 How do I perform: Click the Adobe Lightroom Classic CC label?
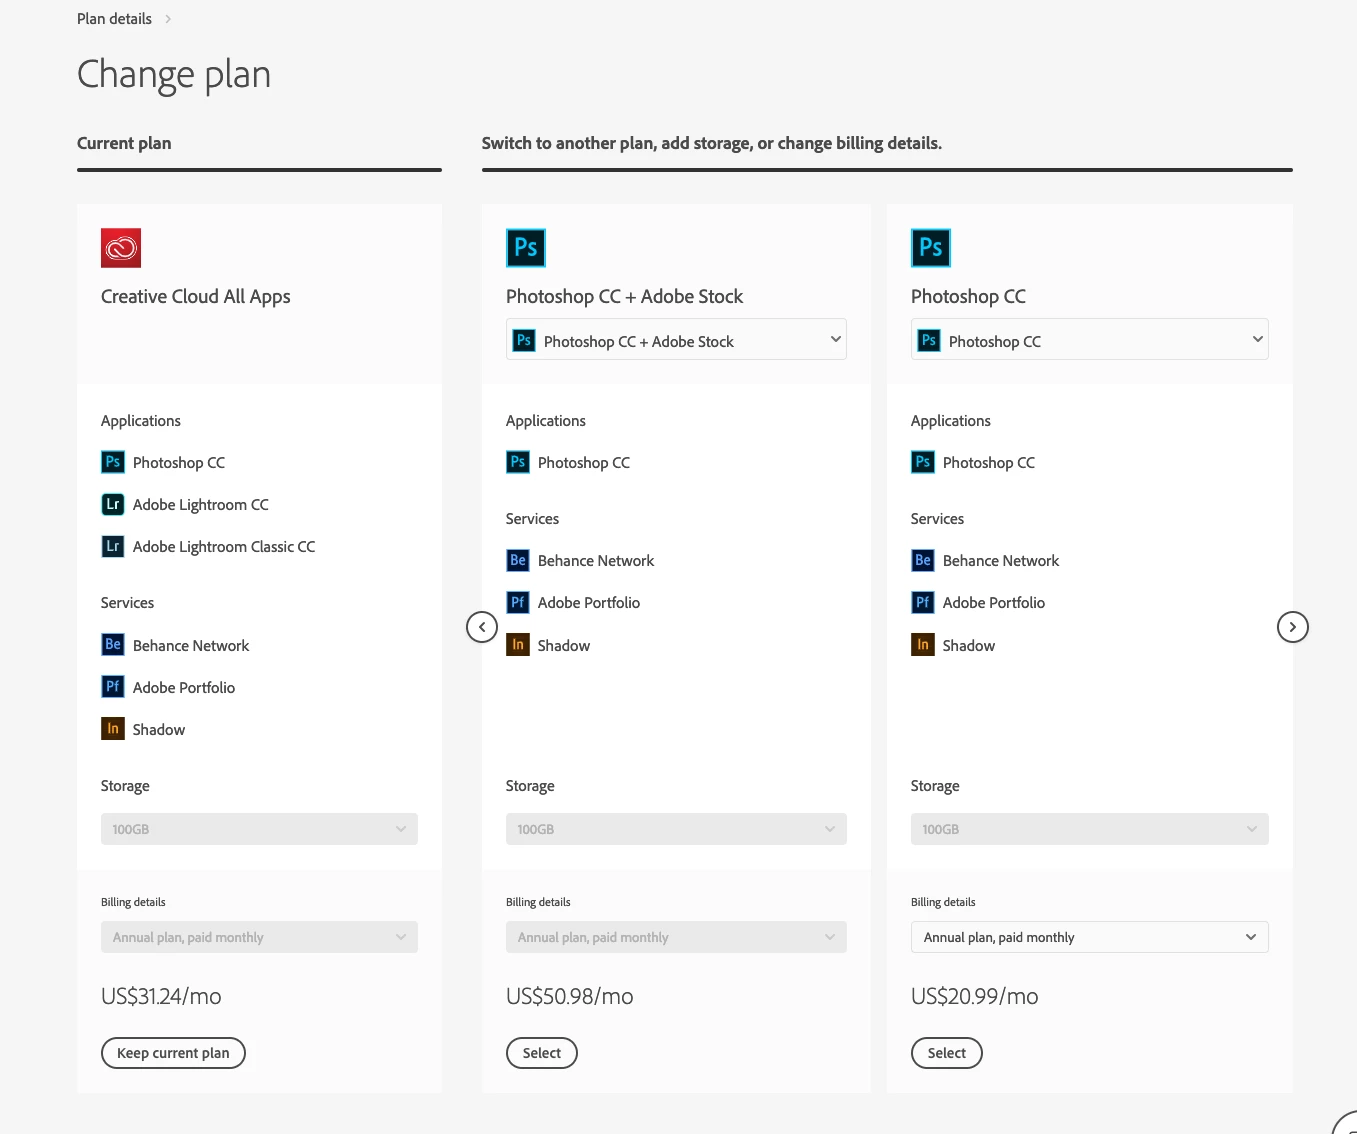224,547
